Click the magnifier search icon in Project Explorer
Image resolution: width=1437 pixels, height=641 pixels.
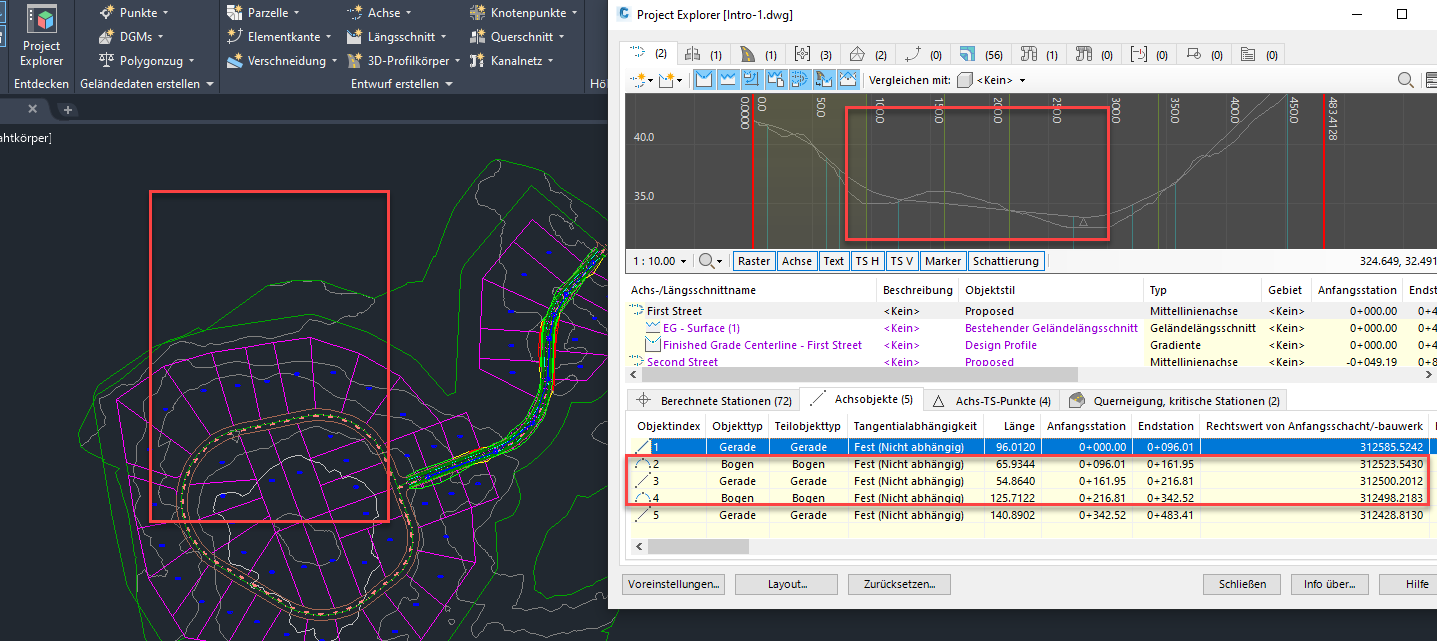pyautogui.click(x=1405, y=80)
